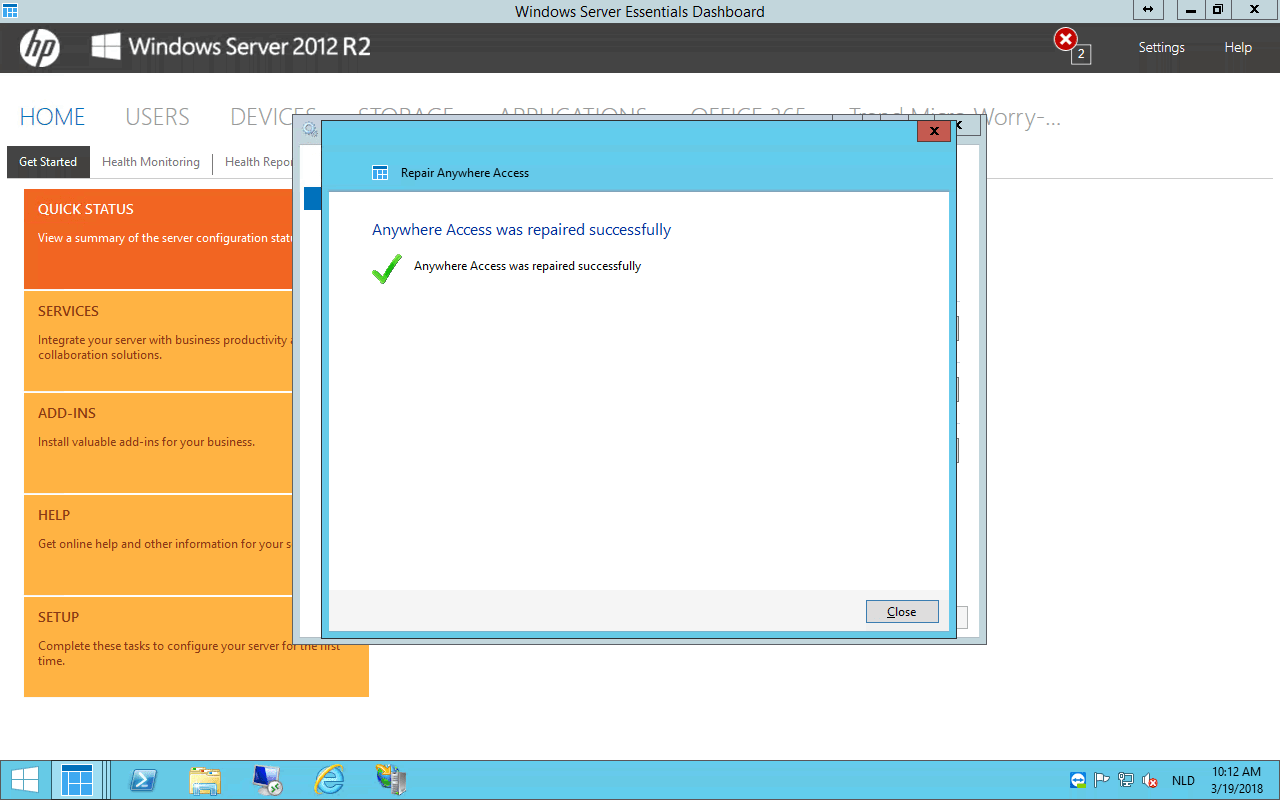
Task: Open Help in the dashboard header
Action: (x=1238, y=47)
